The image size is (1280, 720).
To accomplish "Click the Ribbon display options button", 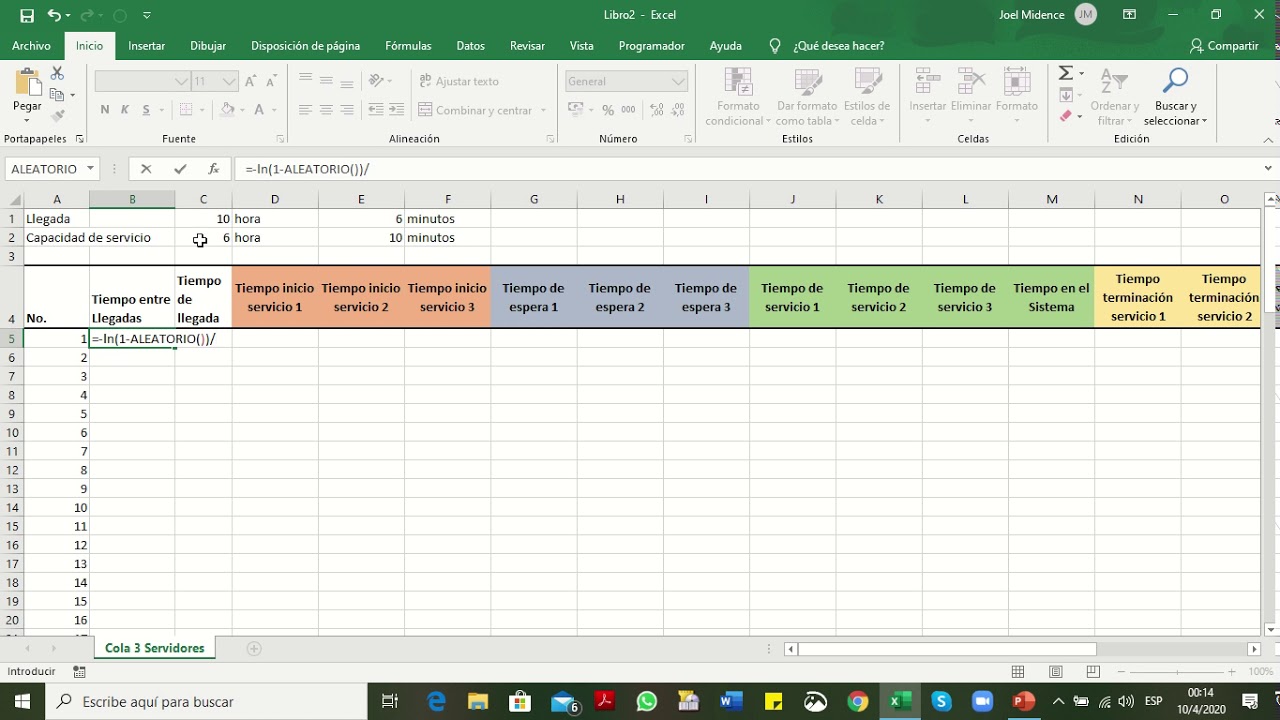I will [1129, 15].
